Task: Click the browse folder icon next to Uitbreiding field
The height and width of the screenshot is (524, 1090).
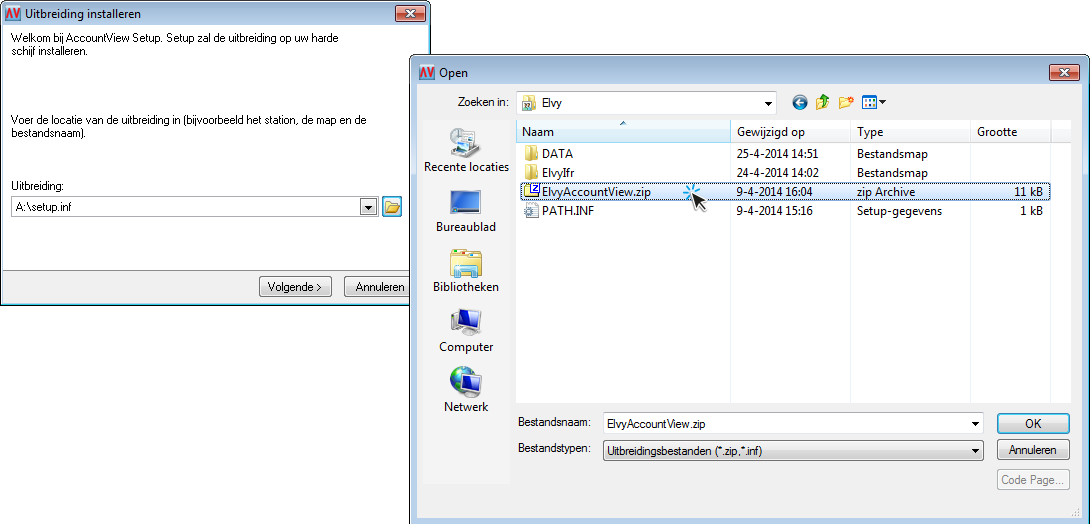Action: tap(391, 207)
